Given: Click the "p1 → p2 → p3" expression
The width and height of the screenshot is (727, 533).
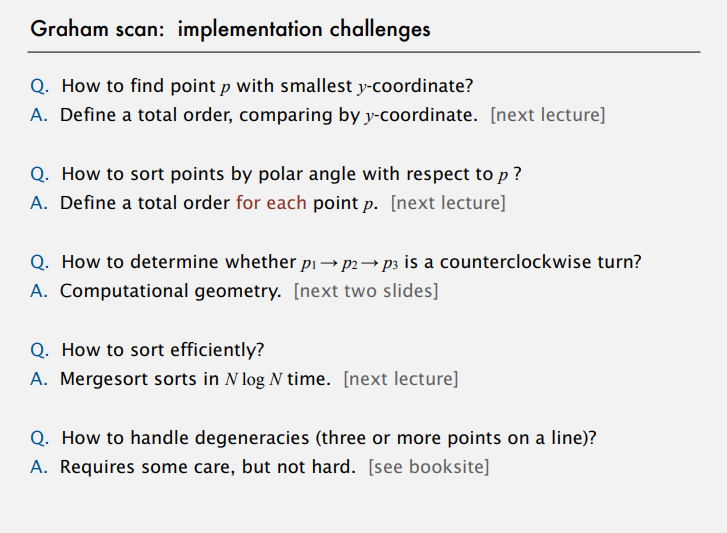Looking at the screenshot, I should coord(341,264).
